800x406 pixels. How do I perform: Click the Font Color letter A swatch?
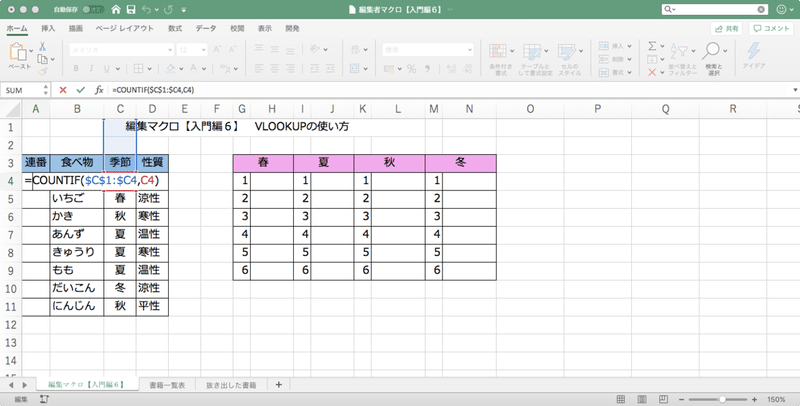pyautogui.click(x=193, y=68)
